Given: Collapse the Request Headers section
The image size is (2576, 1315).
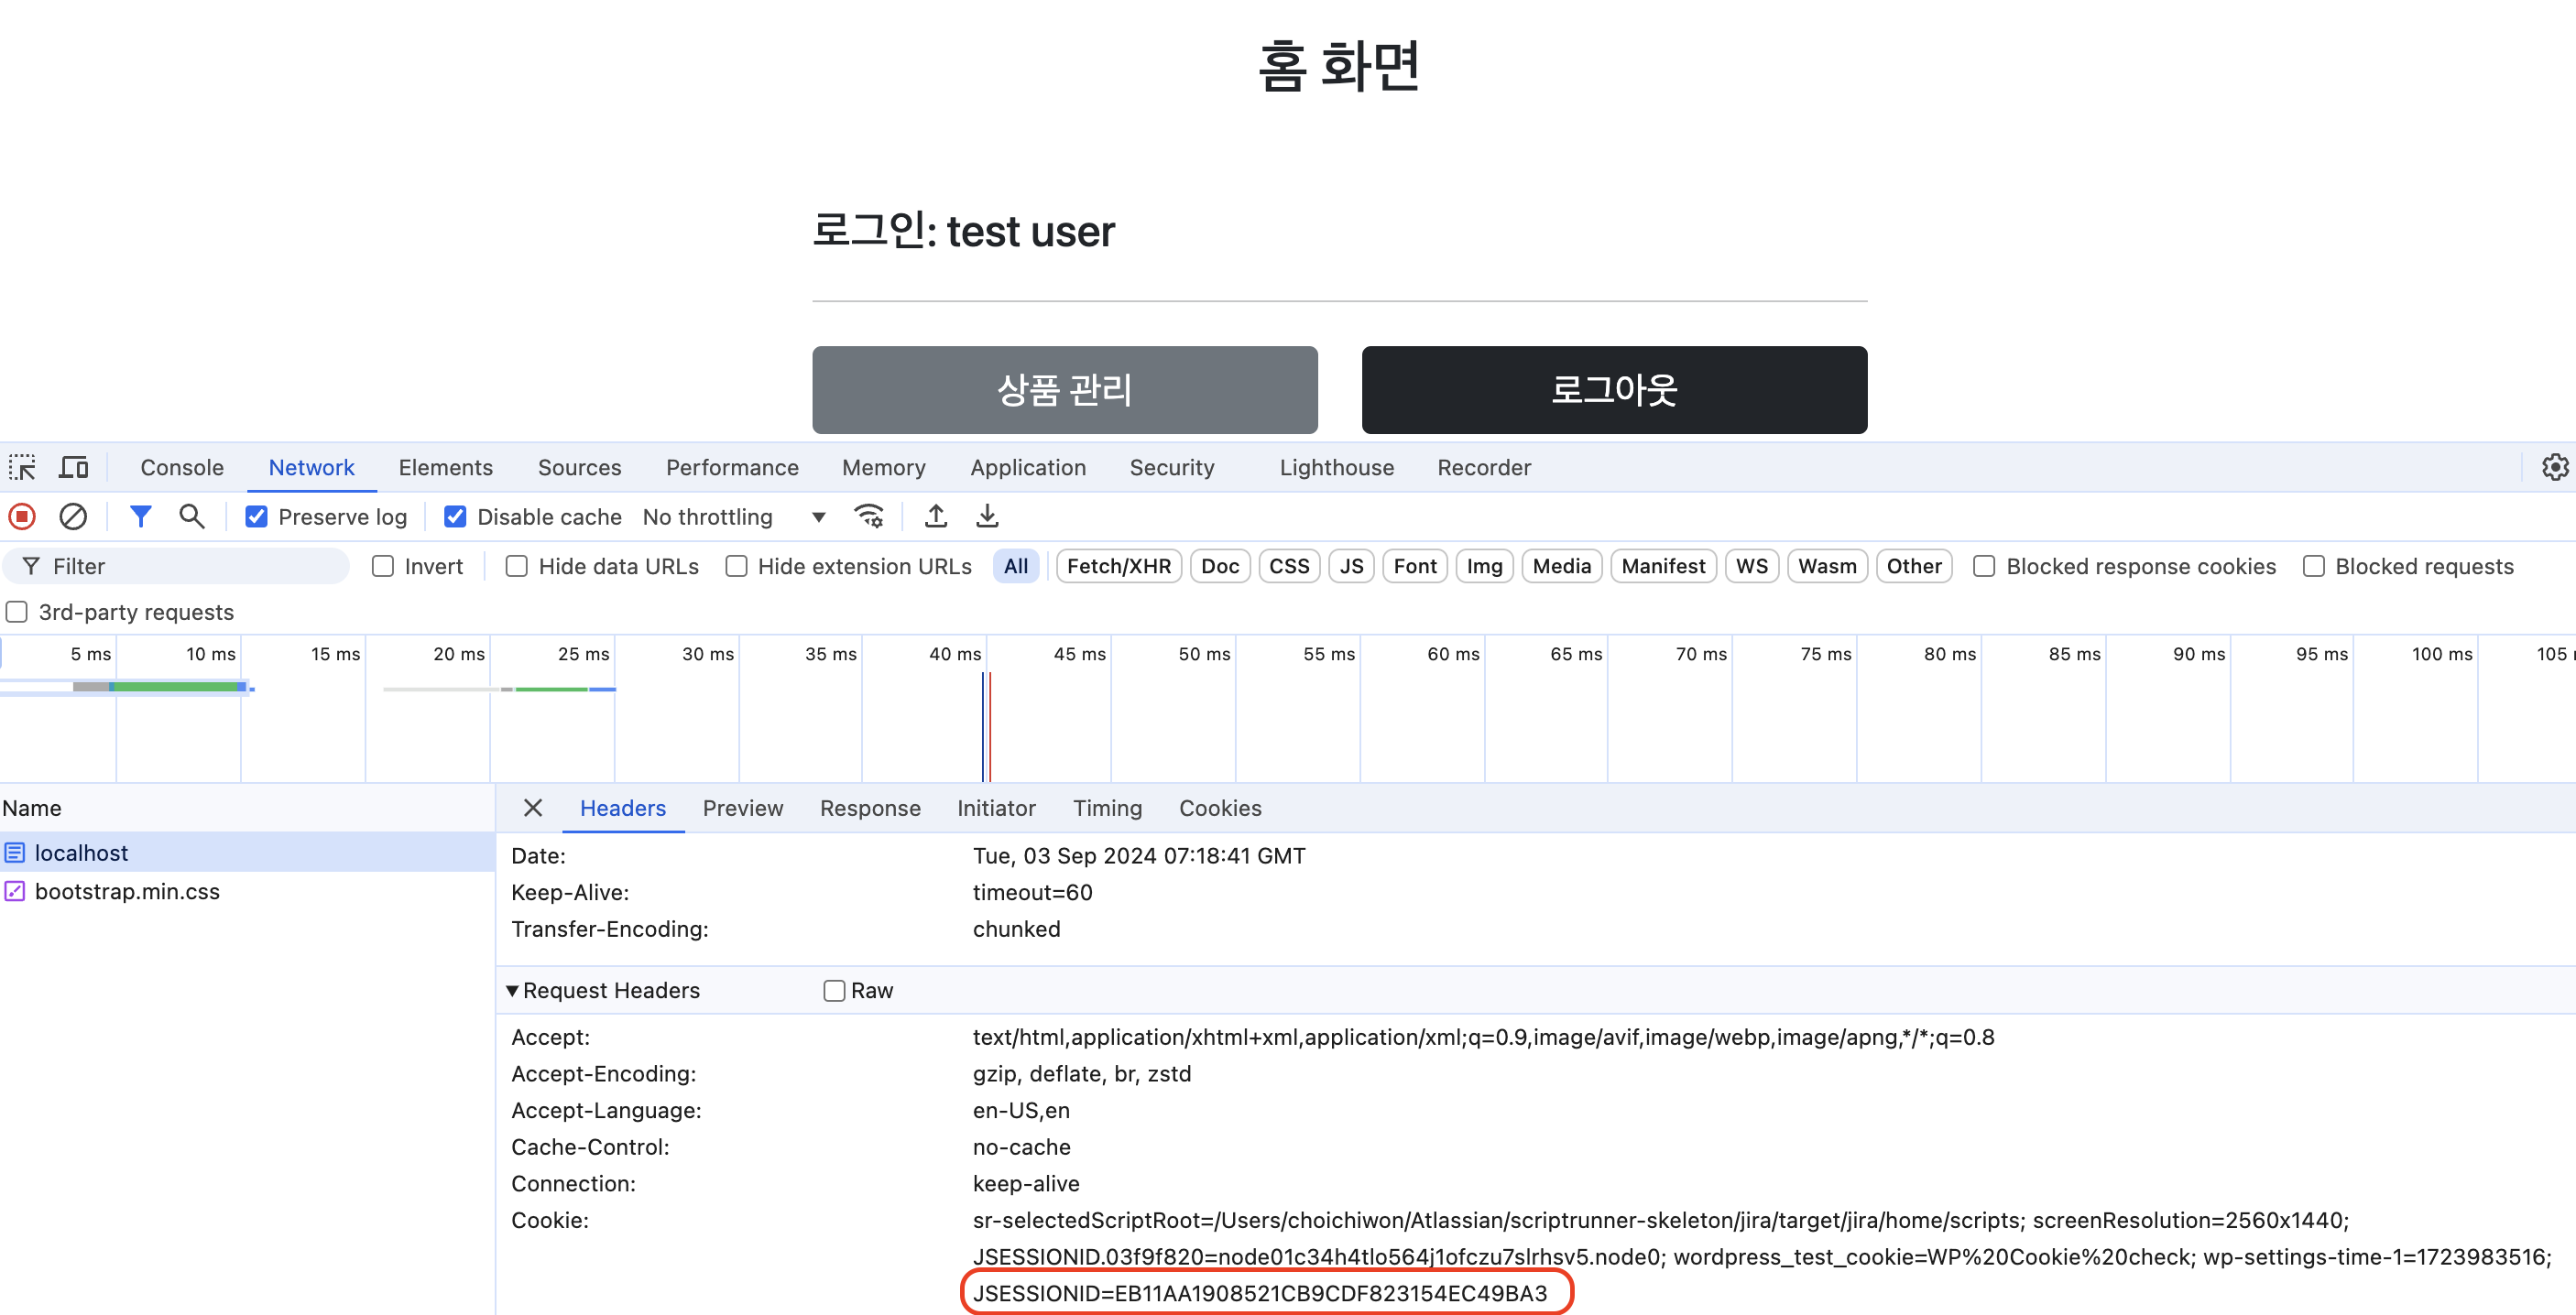Looking at the screenshot, I should tap(512, 990).
